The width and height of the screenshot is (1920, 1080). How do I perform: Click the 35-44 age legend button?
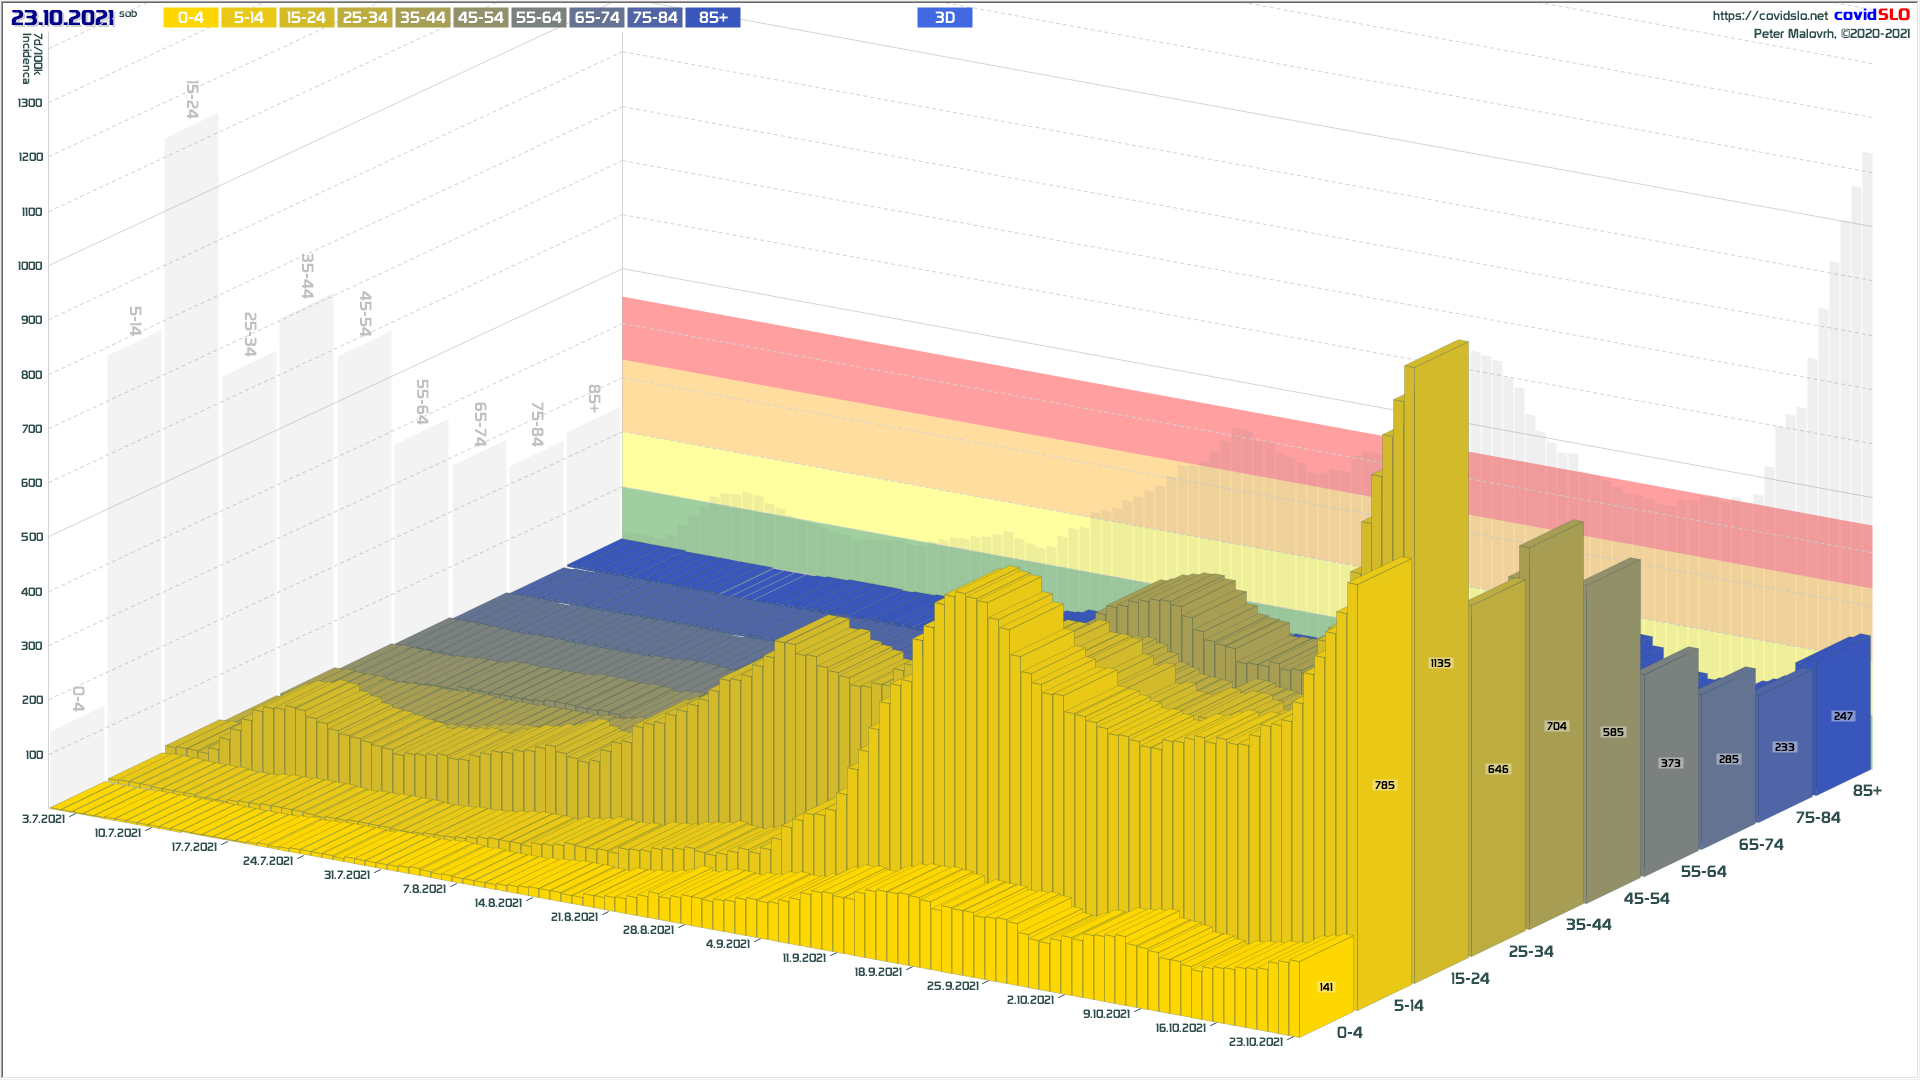(422, 18)
